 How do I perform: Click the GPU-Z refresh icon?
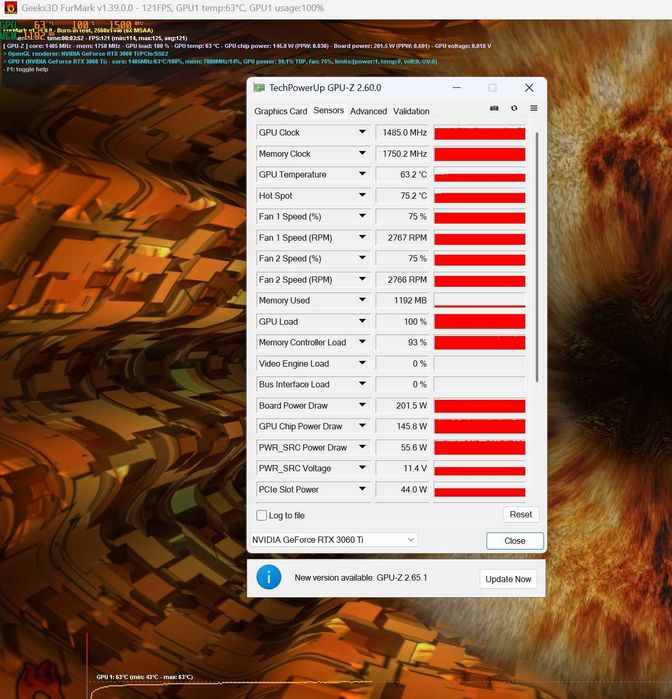(x=514, y=108)
